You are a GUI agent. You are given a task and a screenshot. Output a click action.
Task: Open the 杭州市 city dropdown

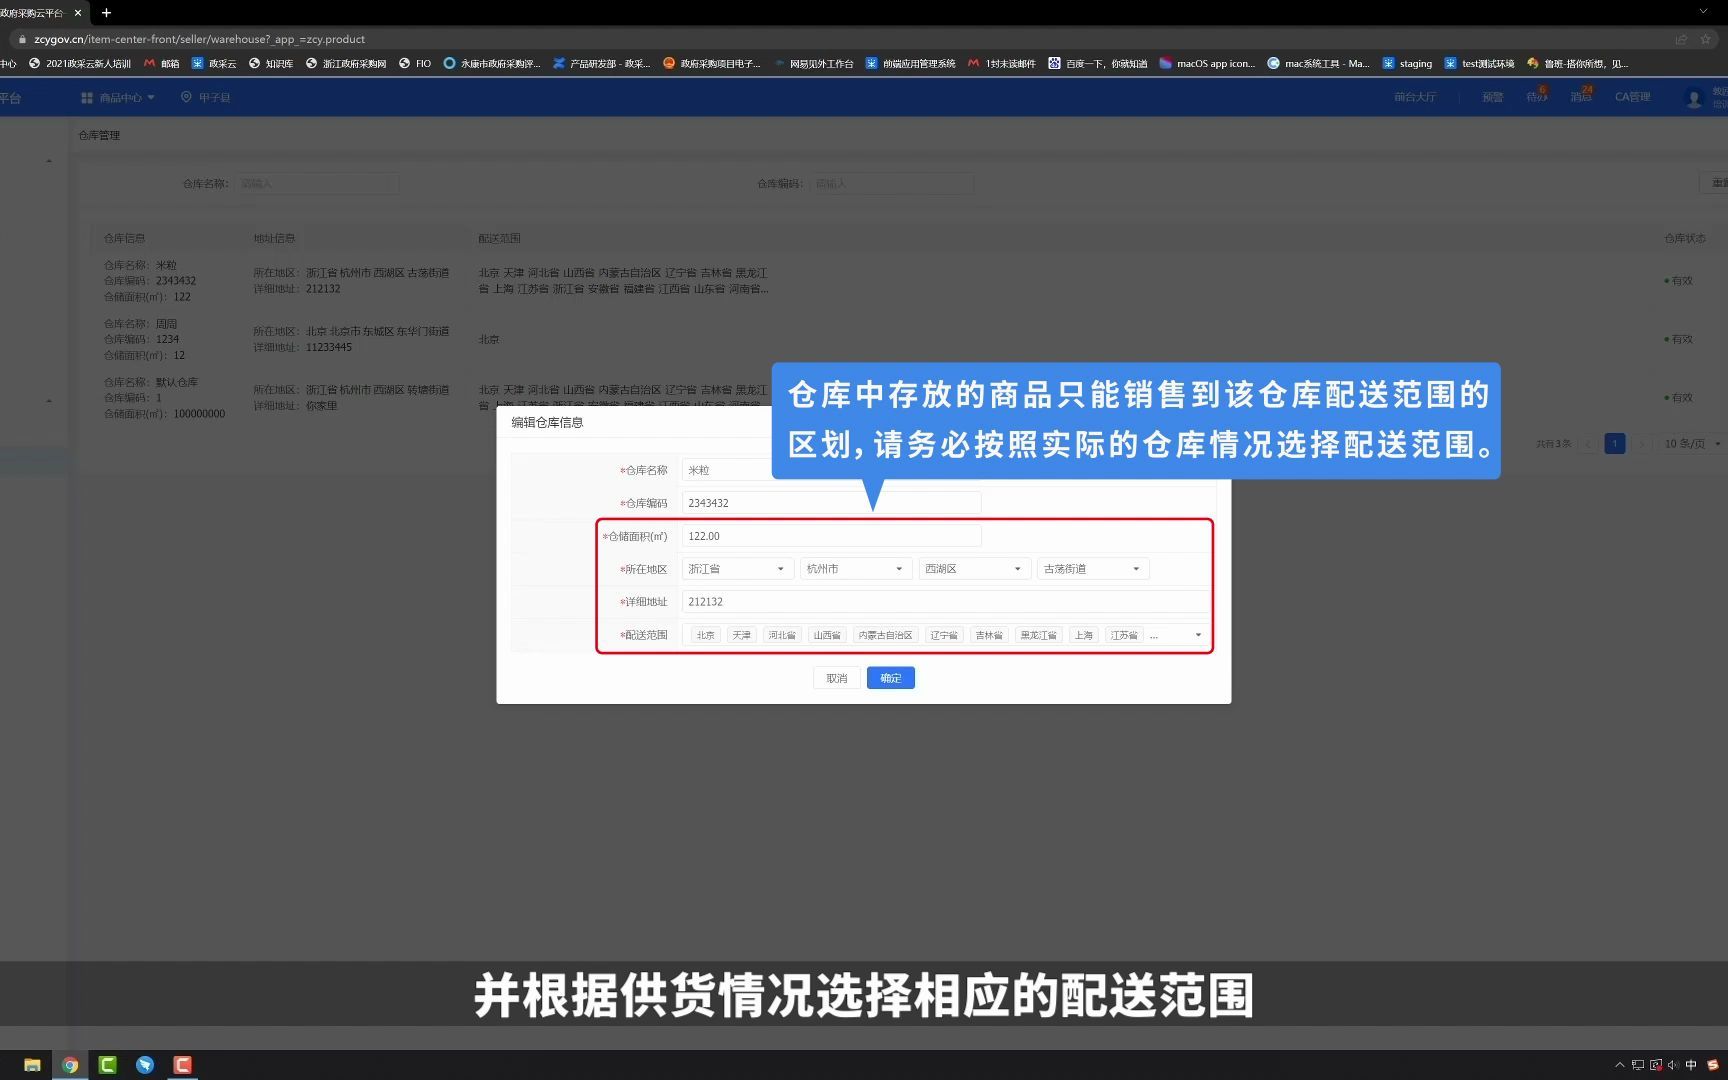(x=856, y=569)
